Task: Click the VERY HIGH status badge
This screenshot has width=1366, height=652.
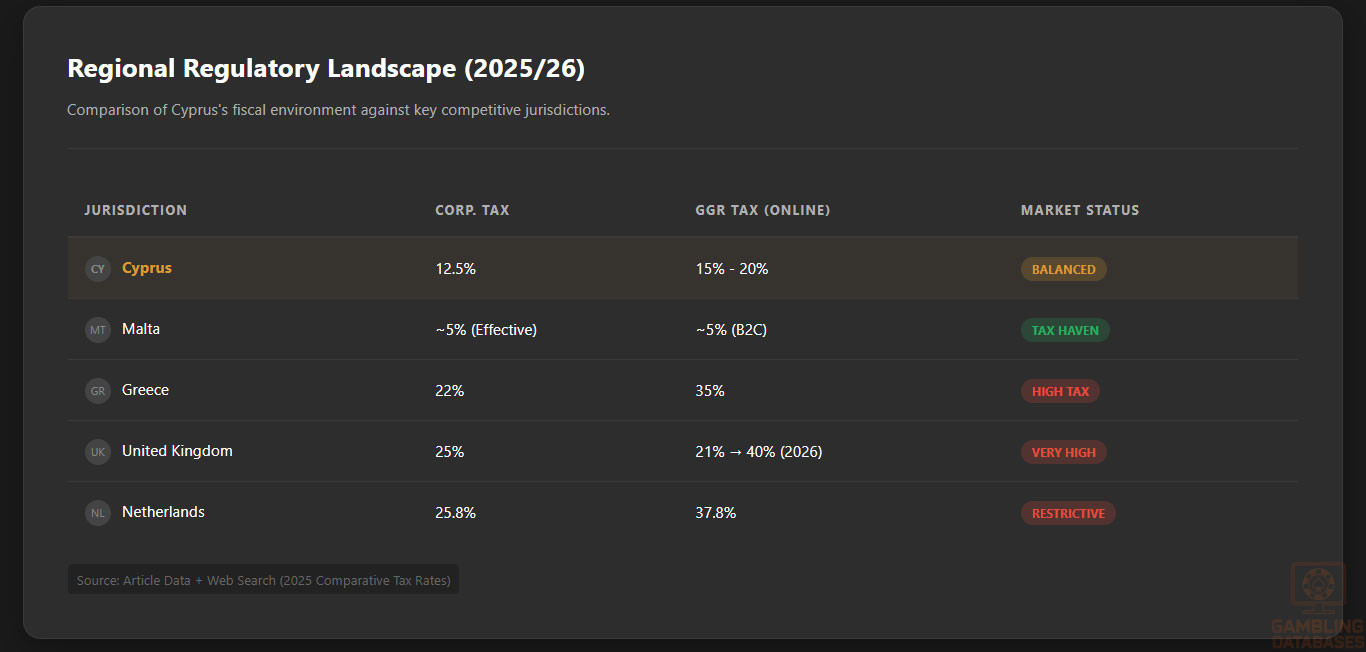Action: [1063, 452]
